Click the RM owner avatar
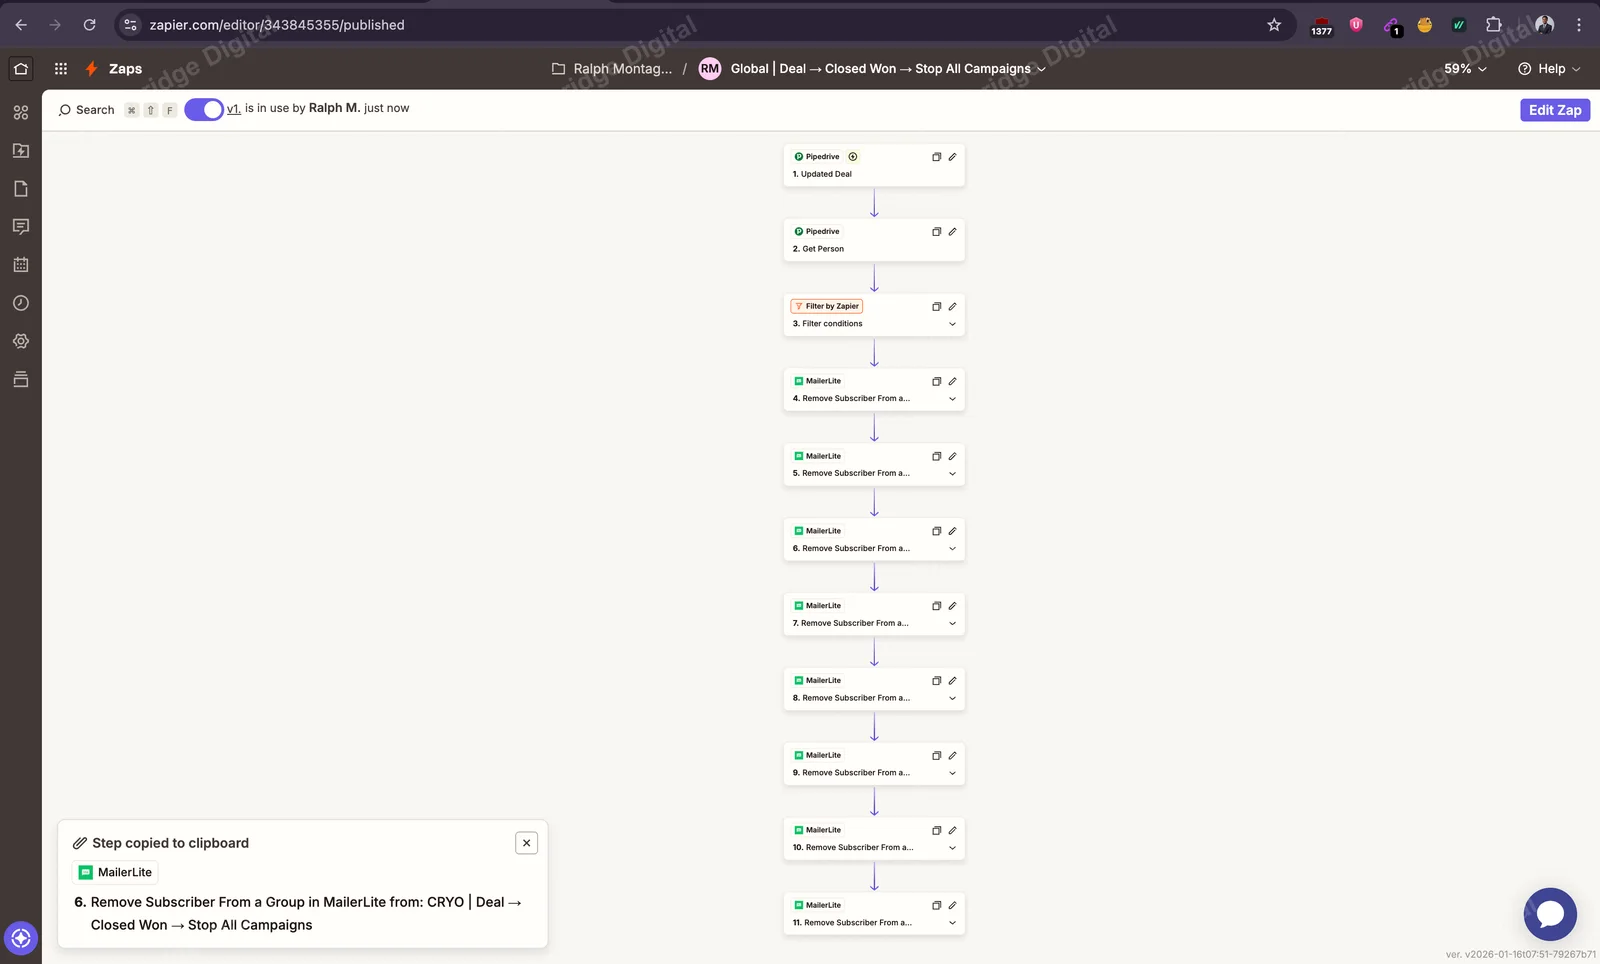The width and height of the screenshot is (1600, 964). 710,69
